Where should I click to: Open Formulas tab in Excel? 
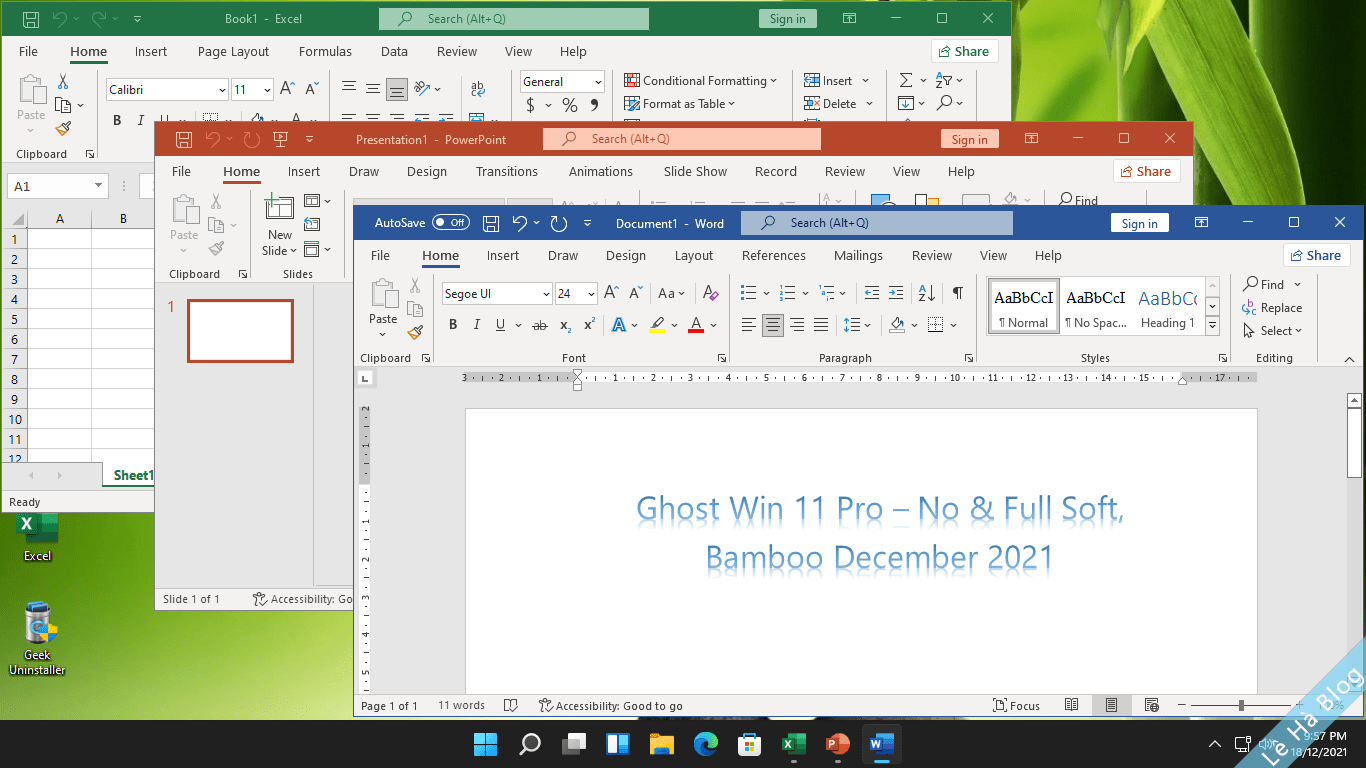coord(325,51)
